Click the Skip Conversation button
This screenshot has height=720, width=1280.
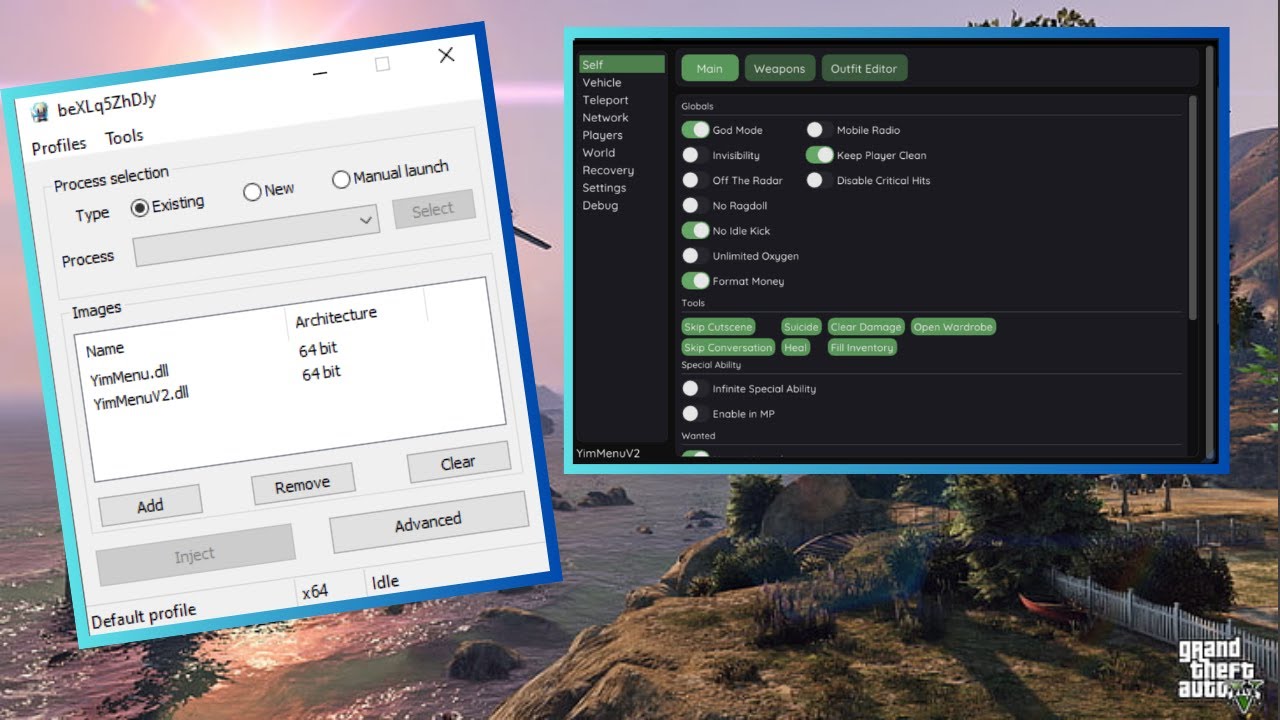(728, 348)
